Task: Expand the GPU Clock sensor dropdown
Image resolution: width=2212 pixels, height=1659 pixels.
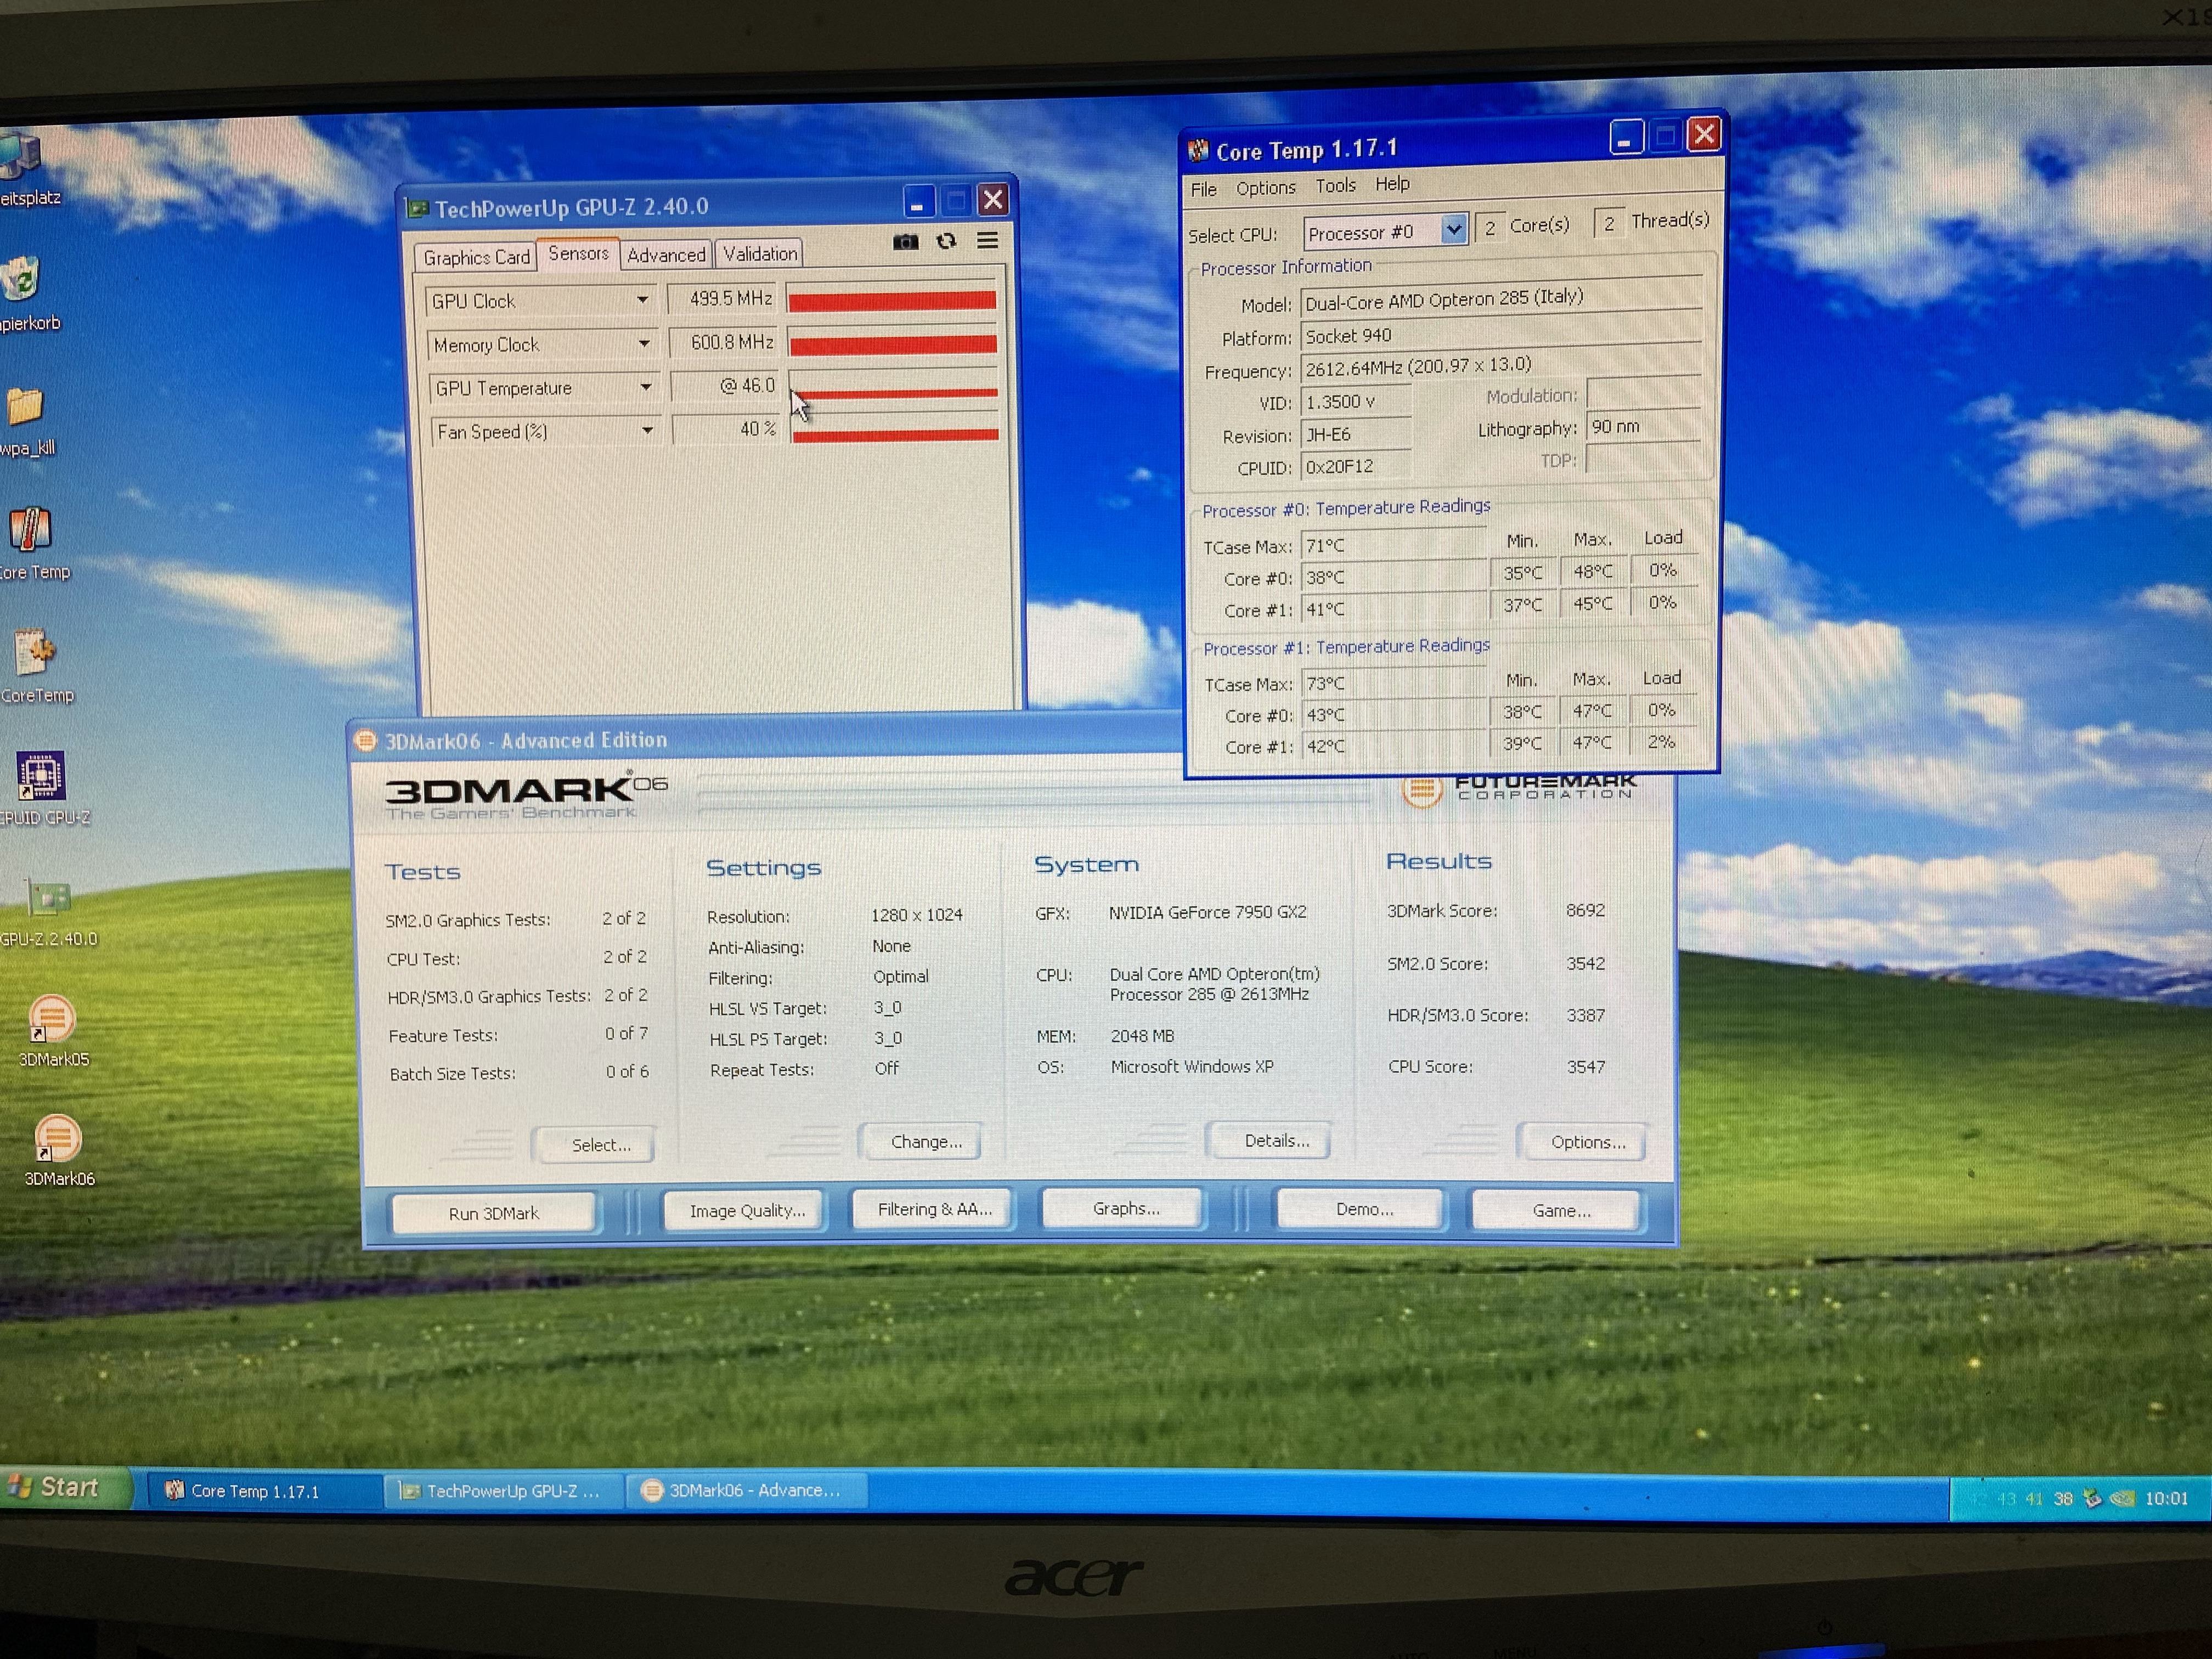Action: pos(643,300)
